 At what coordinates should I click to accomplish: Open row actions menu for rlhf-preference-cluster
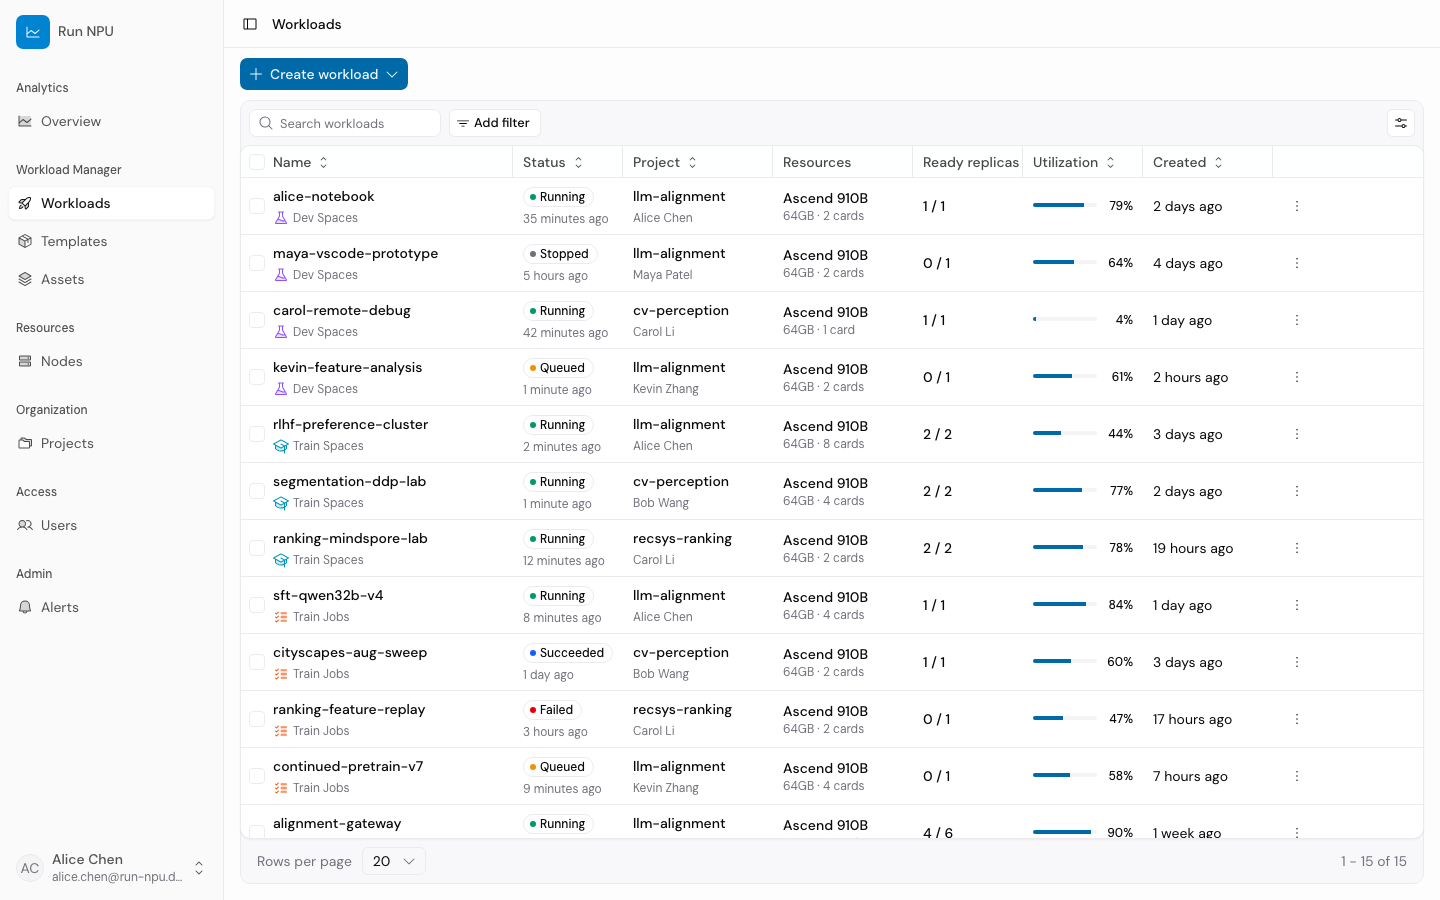pyautogui.click(x=1297, y=434)
